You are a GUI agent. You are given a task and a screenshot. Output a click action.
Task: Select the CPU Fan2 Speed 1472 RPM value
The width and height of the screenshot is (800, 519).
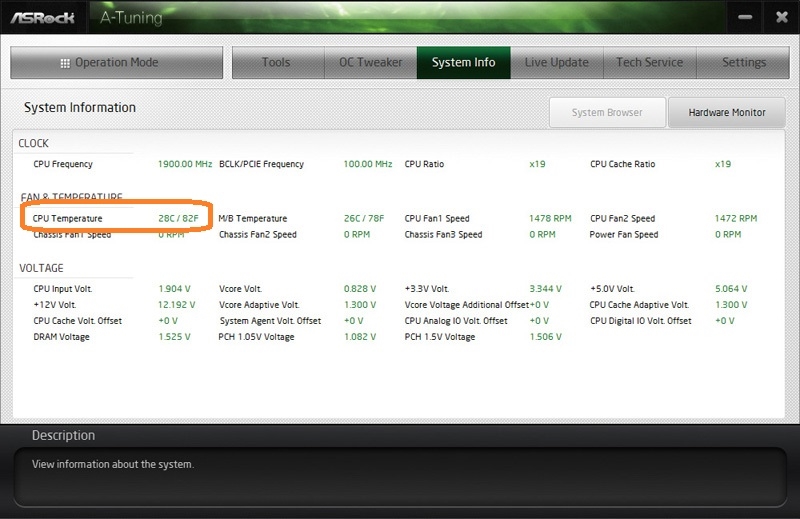point(736,218)
